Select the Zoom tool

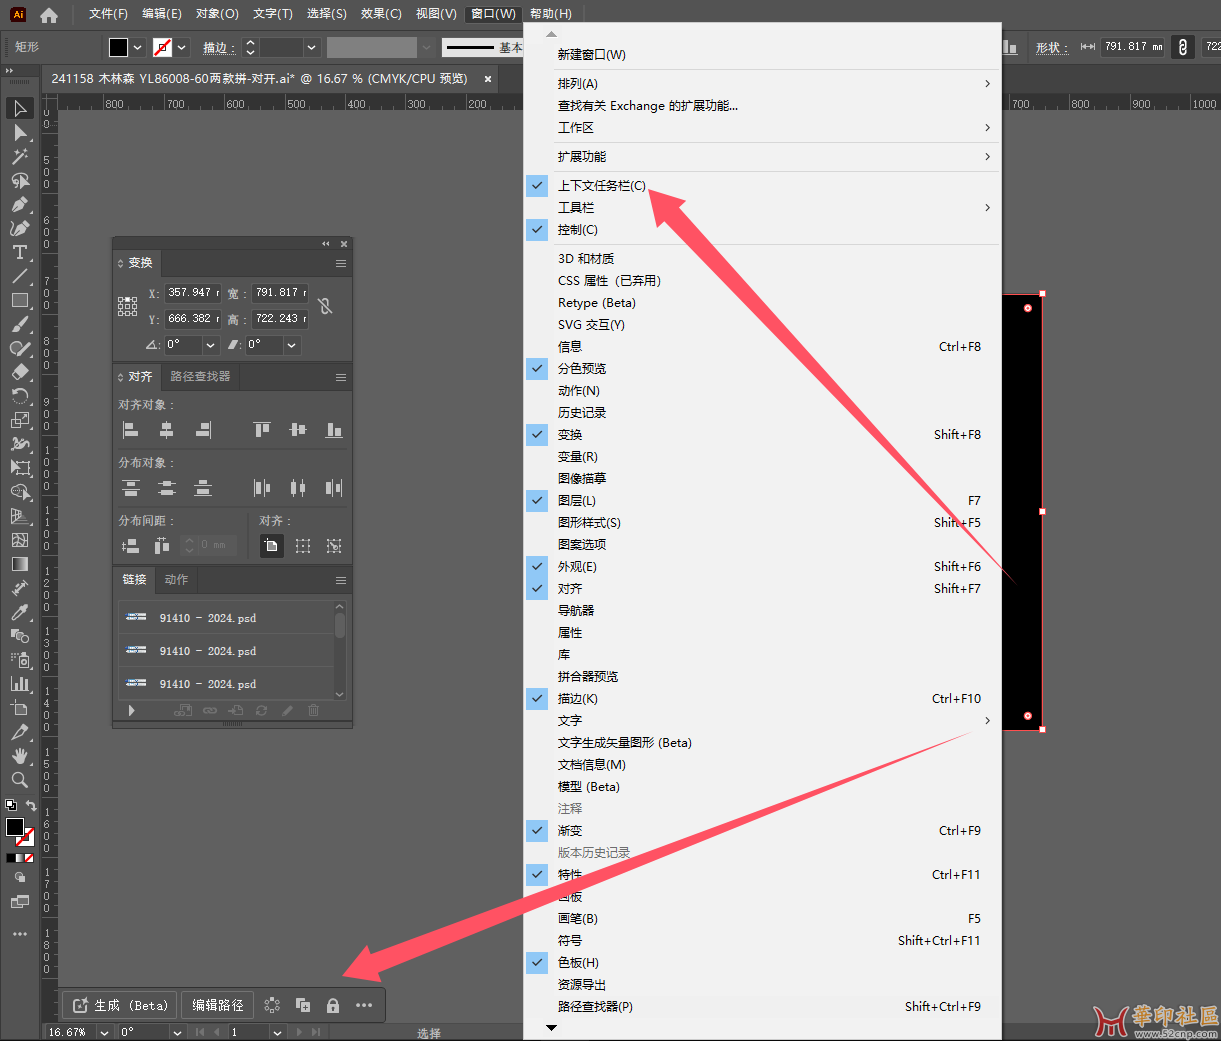19,780
